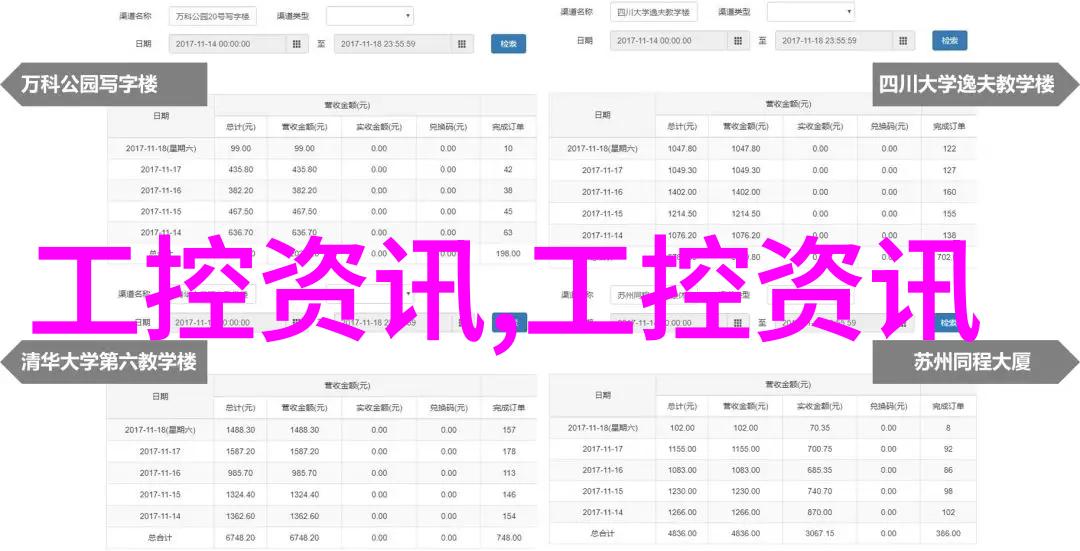Viewport: 1080px width, 551px height.
Task: Click order count 157 in 清华大学第六教学楼 table
Action: click(x=508, y=430)
